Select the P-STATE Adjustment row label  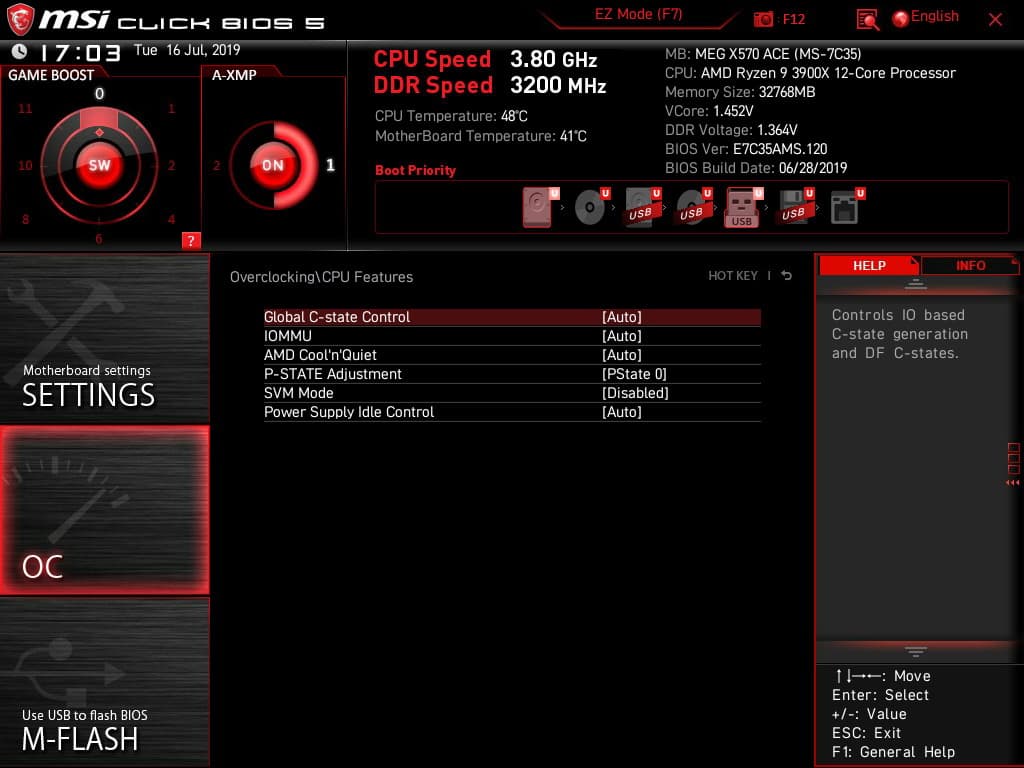332,374
